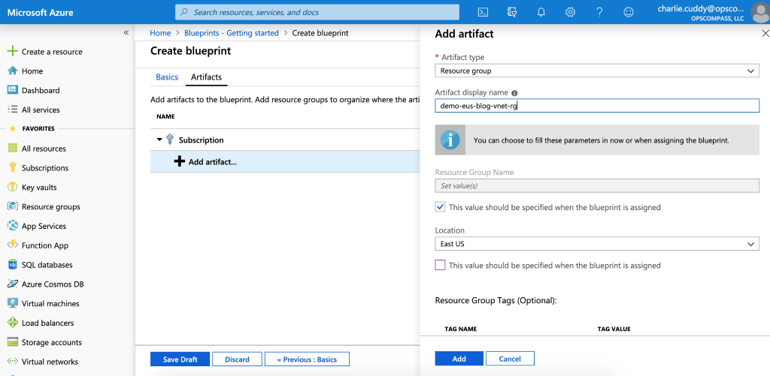Open Cloud Shell icon in top bar

[x=483, y=12]
